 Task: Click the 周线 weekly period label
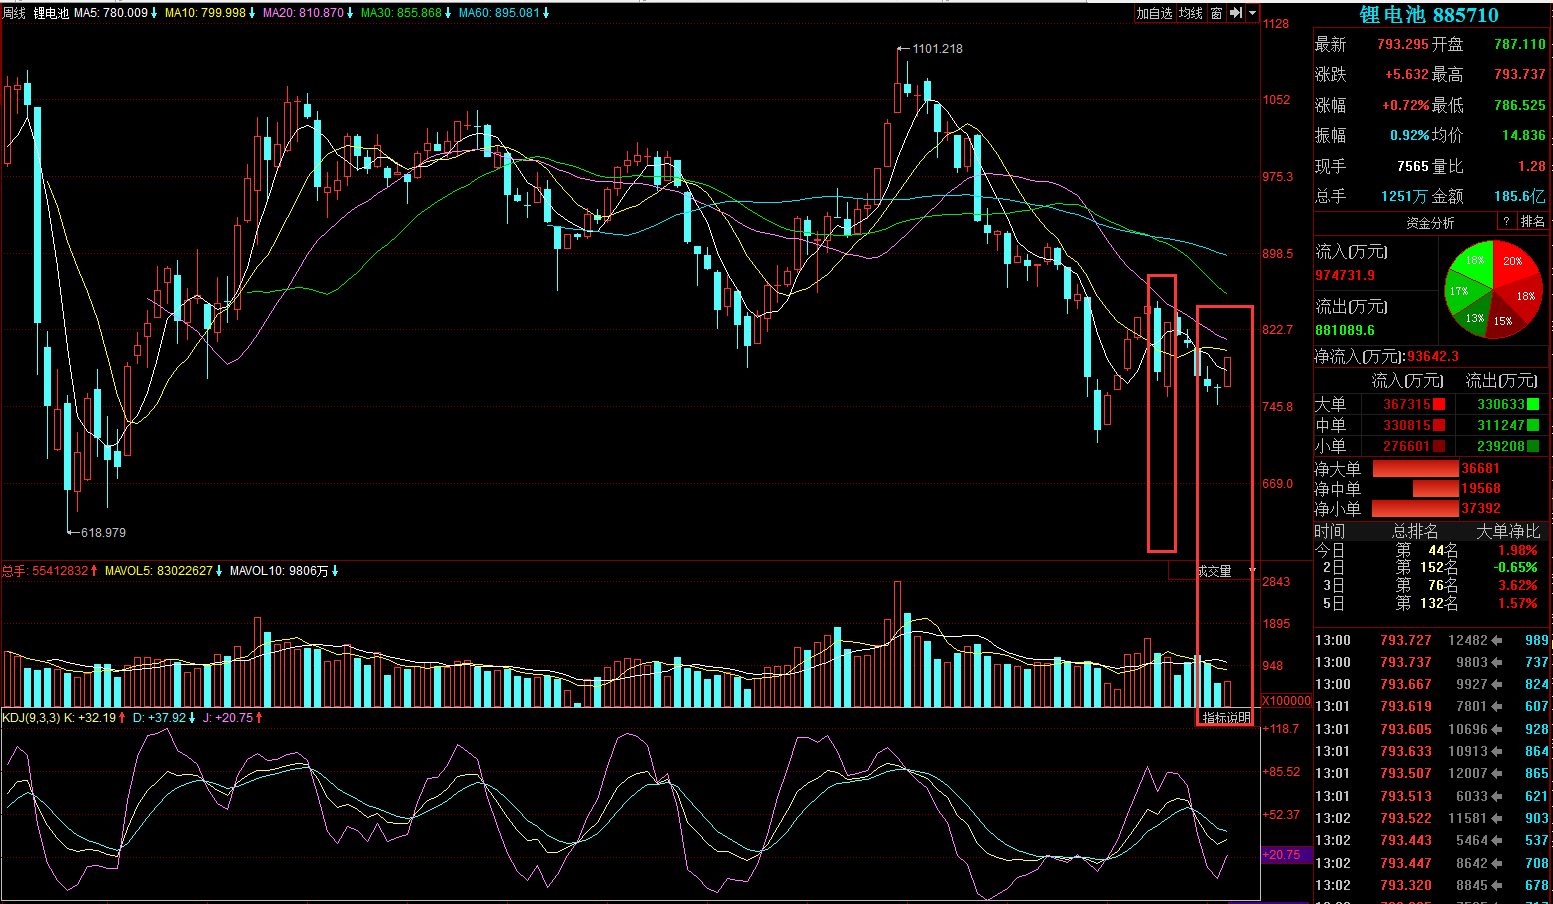[14, 13]
